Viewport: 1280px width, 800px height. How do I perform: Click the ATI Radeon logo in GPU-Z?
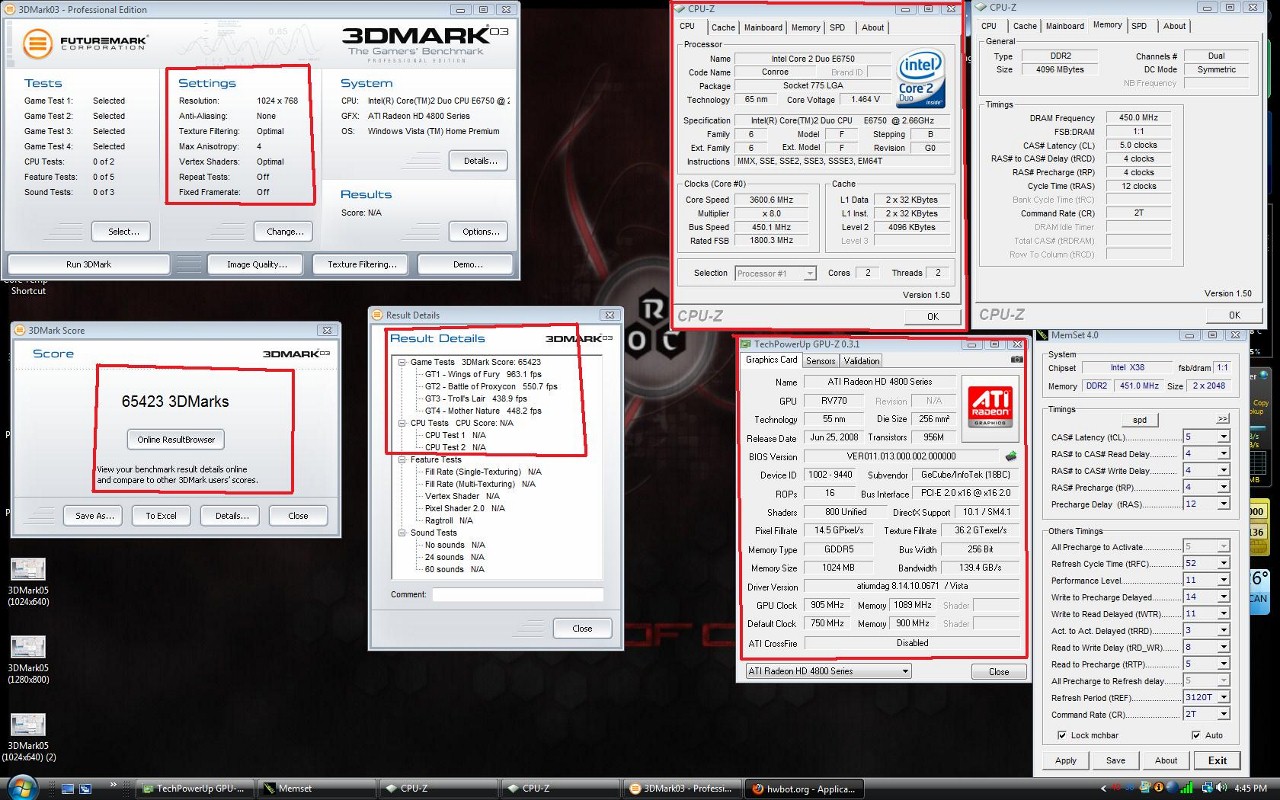point(991,405)
